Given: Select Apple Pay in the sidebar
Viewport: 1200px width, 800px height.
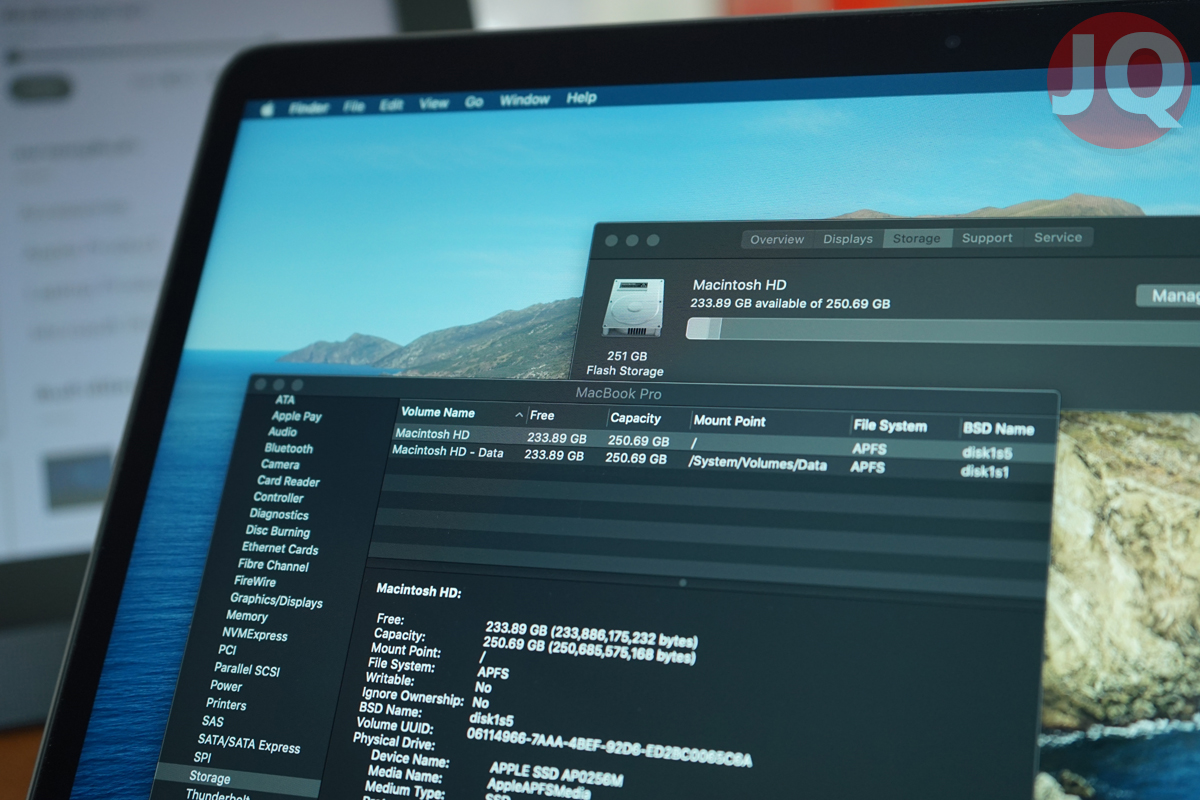Looking at the screenshot, I should click(x=297, y=416).
